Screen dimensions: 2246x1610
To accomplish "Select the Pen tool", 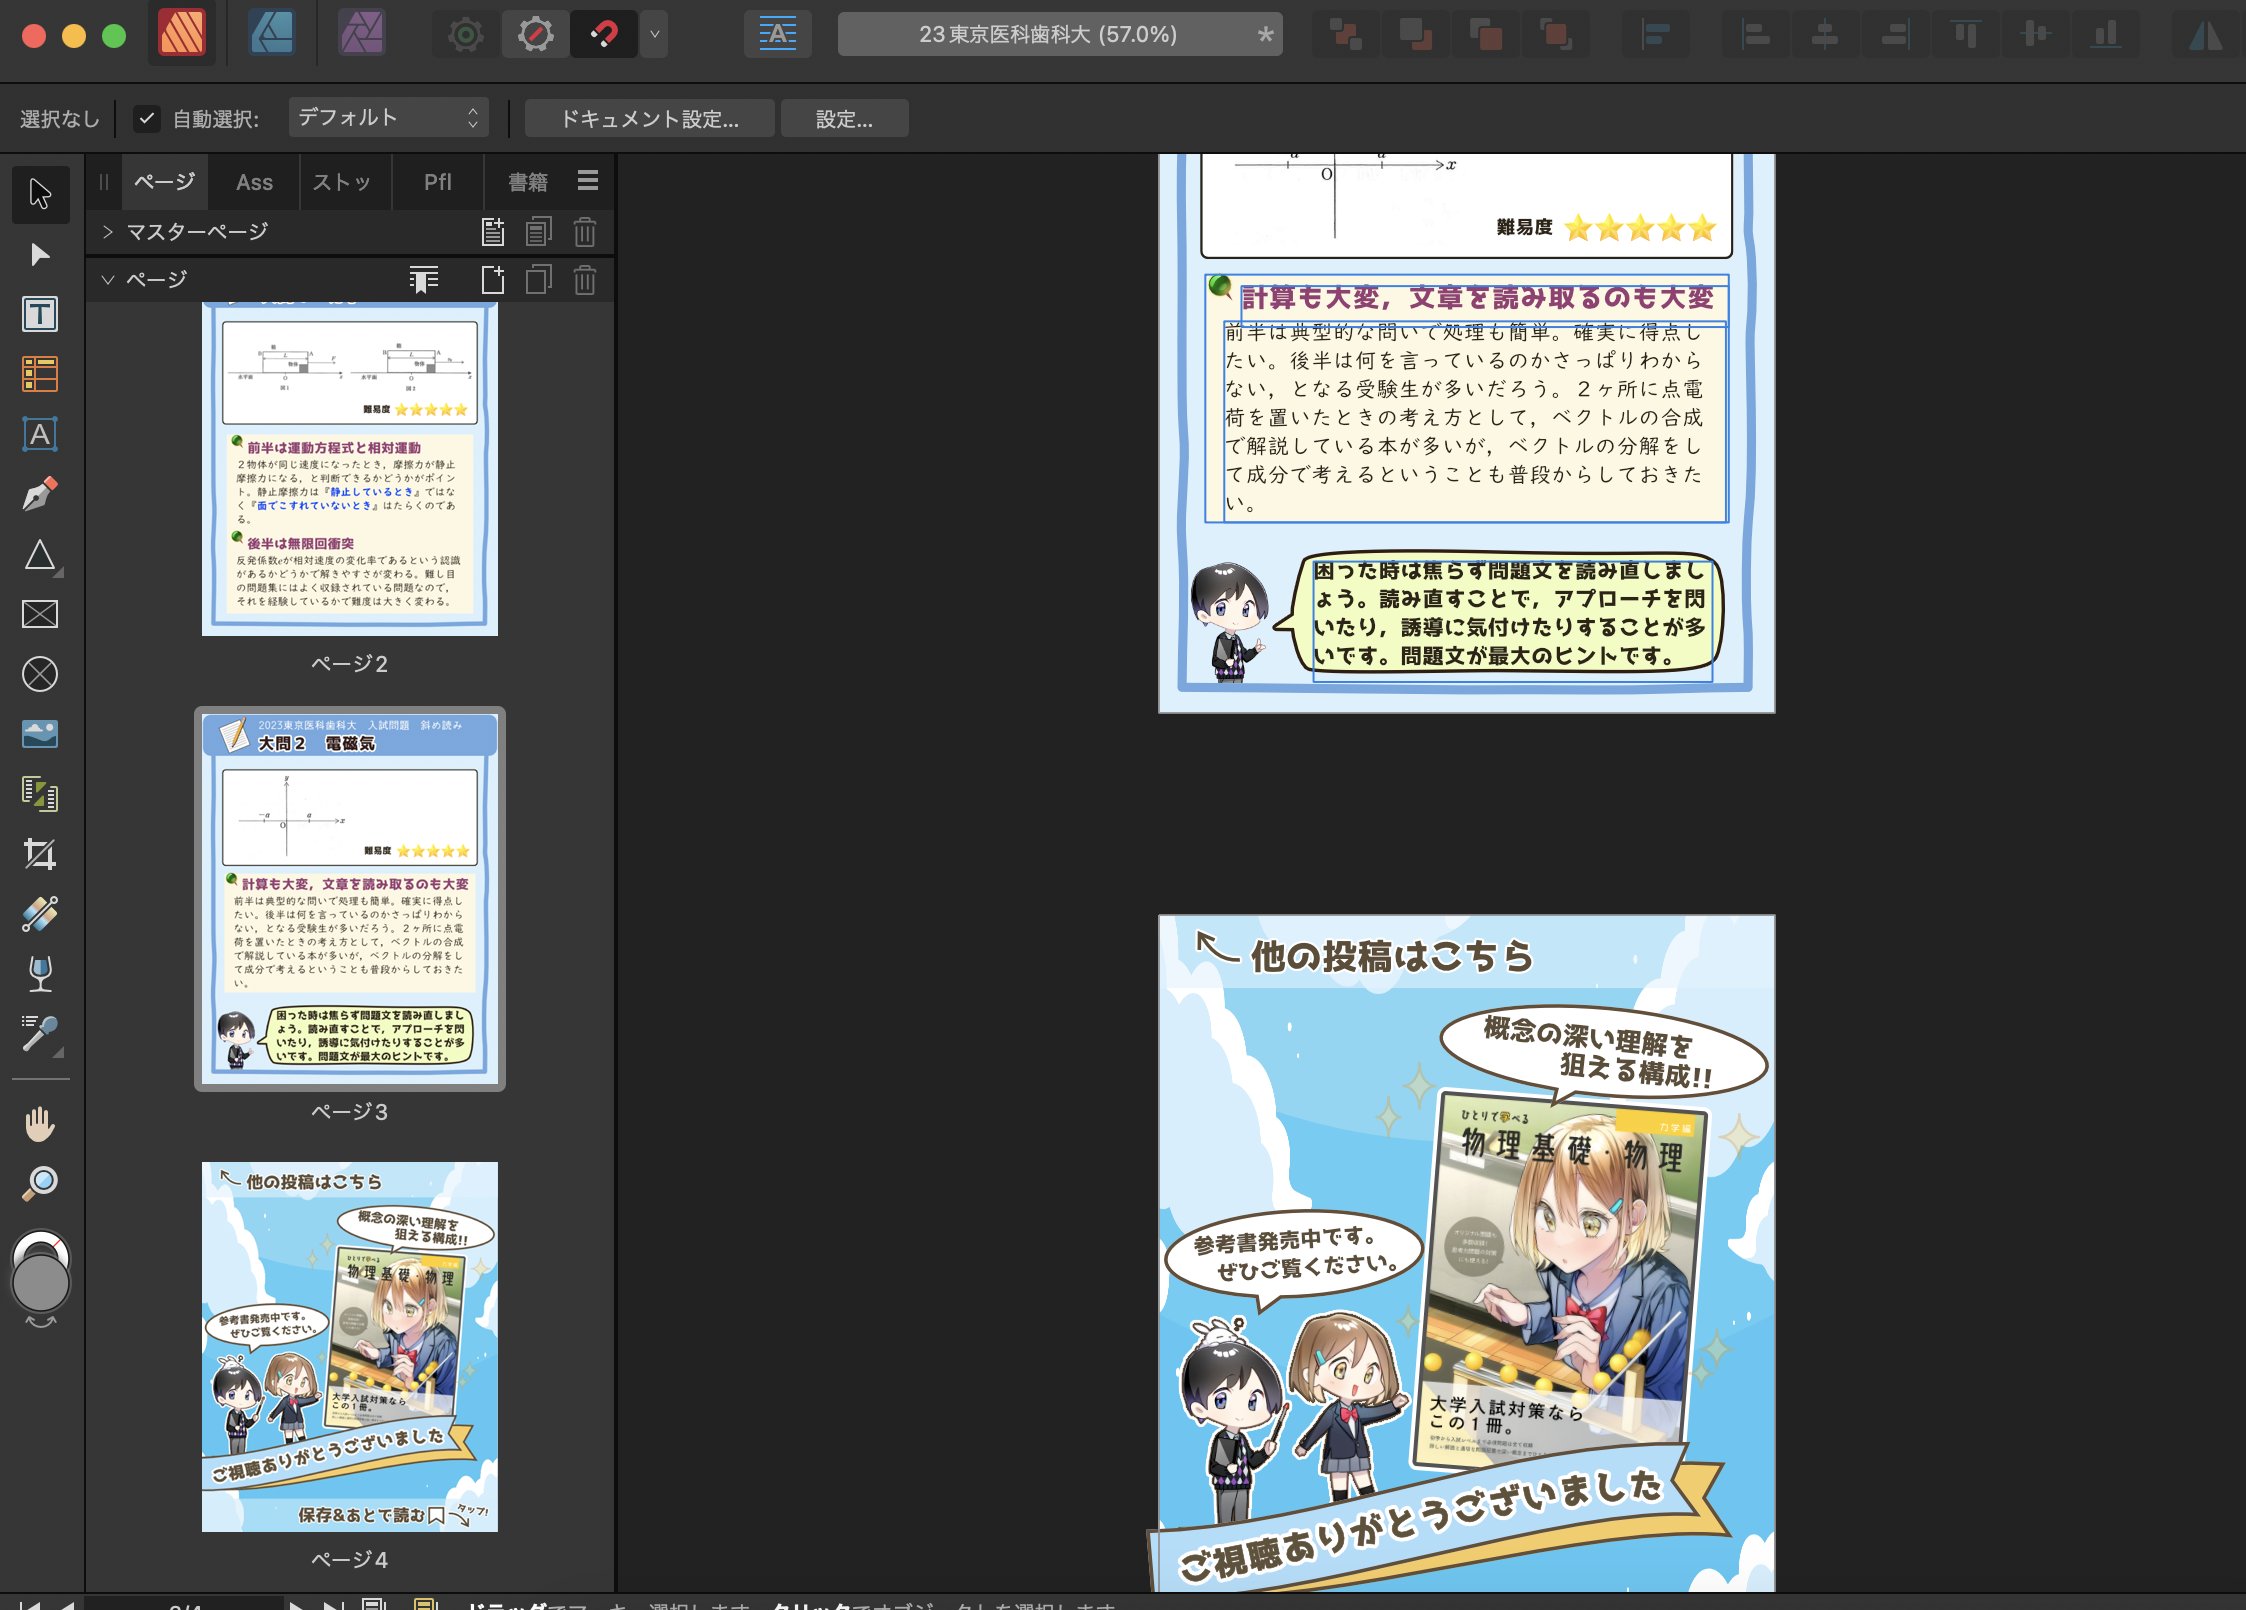I will click(x=40, y=495).
